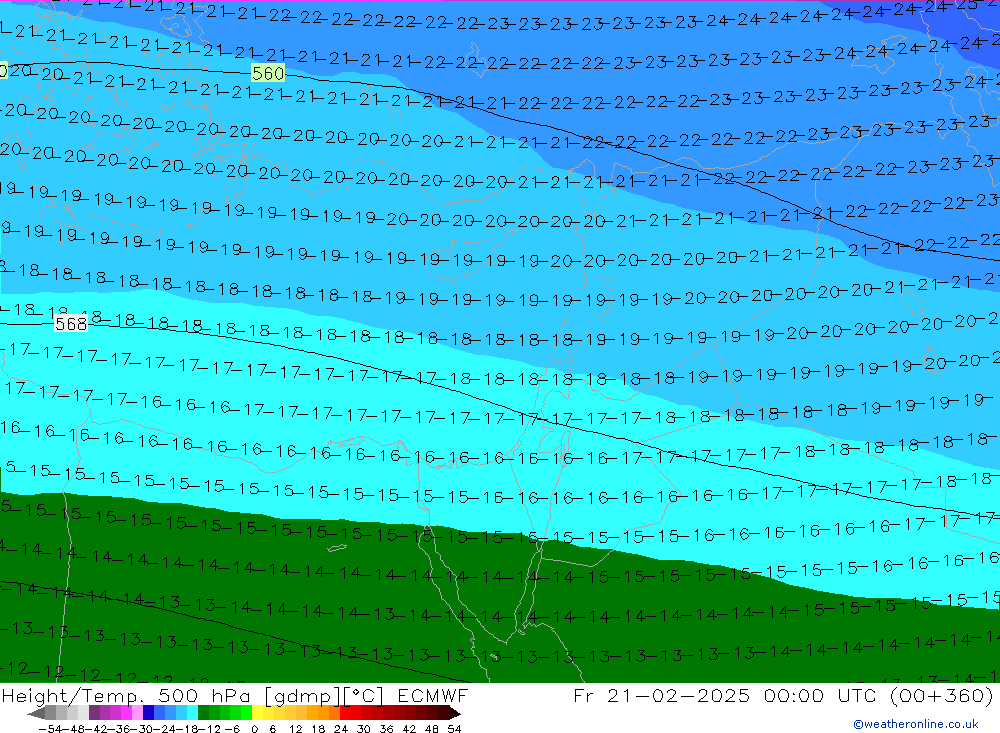This screenshot has height=733, width=1000.
Task: Pick the bright yellow legend swatch above 0
Action: 258,713
